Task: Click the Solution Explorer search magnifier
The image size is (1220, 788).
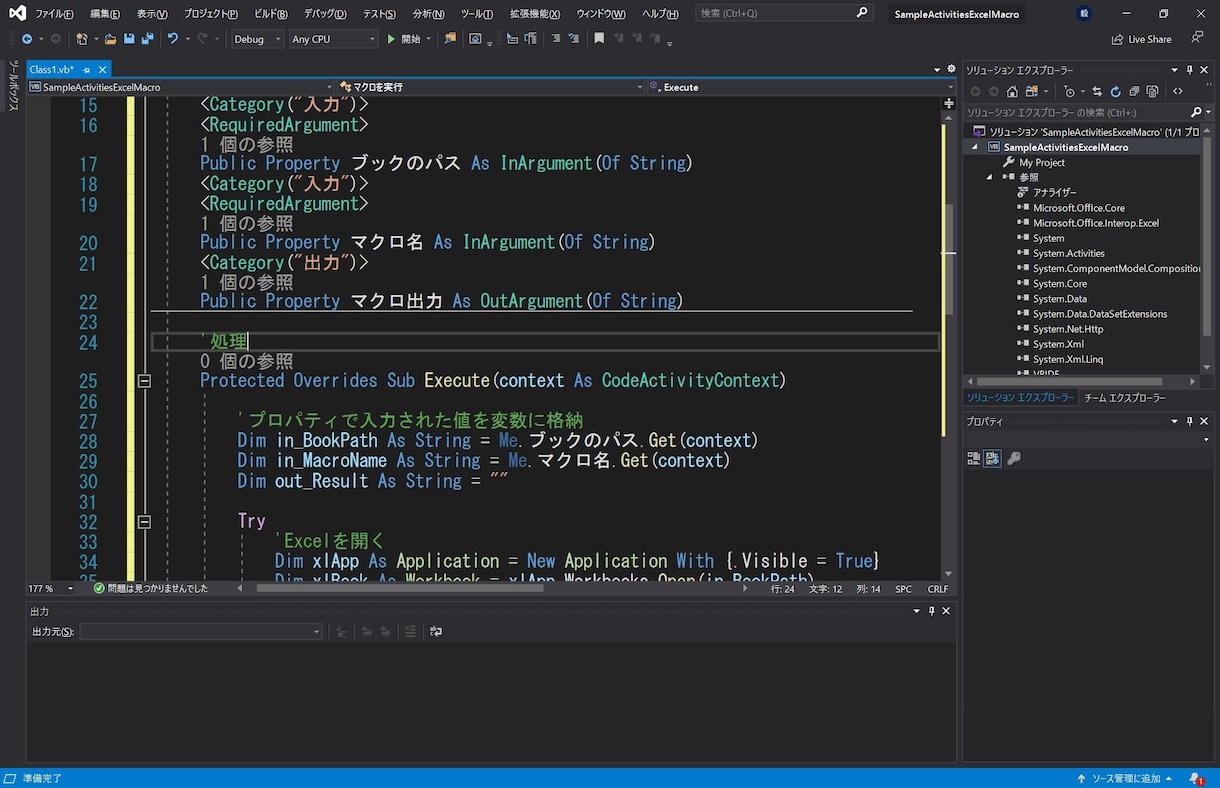Action: 1196,112
